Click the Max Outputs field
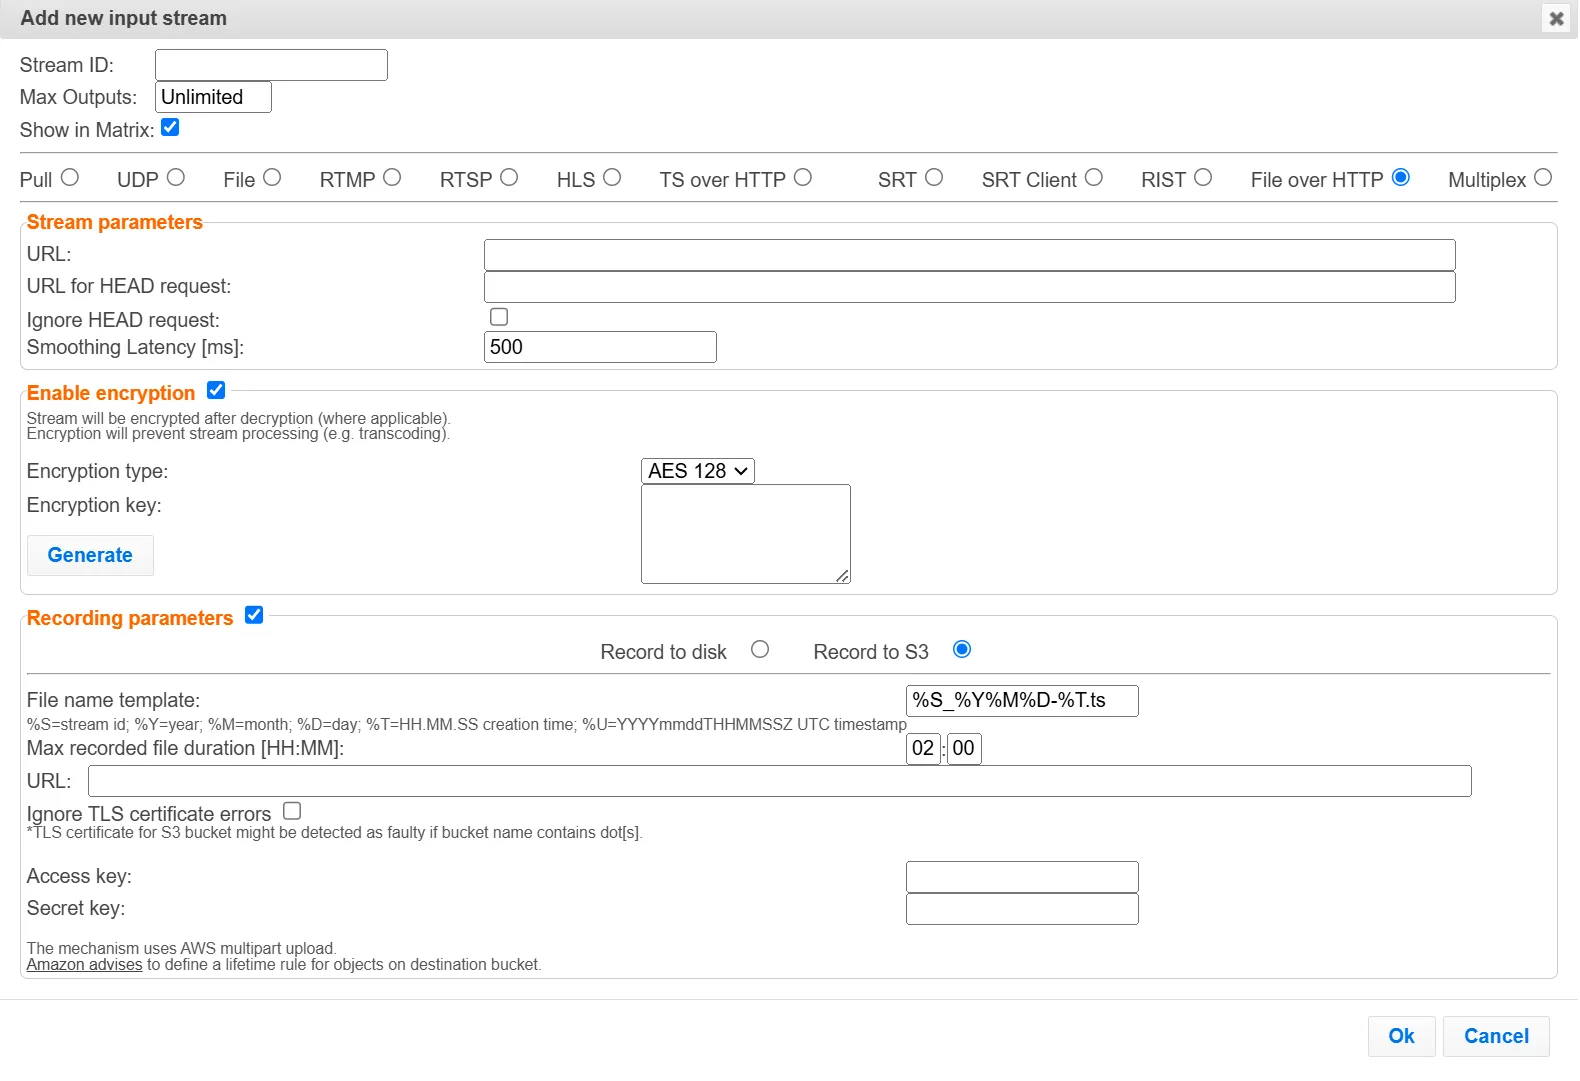Viewport: 1580px width, 1081px height. click(x=213, y=97)
